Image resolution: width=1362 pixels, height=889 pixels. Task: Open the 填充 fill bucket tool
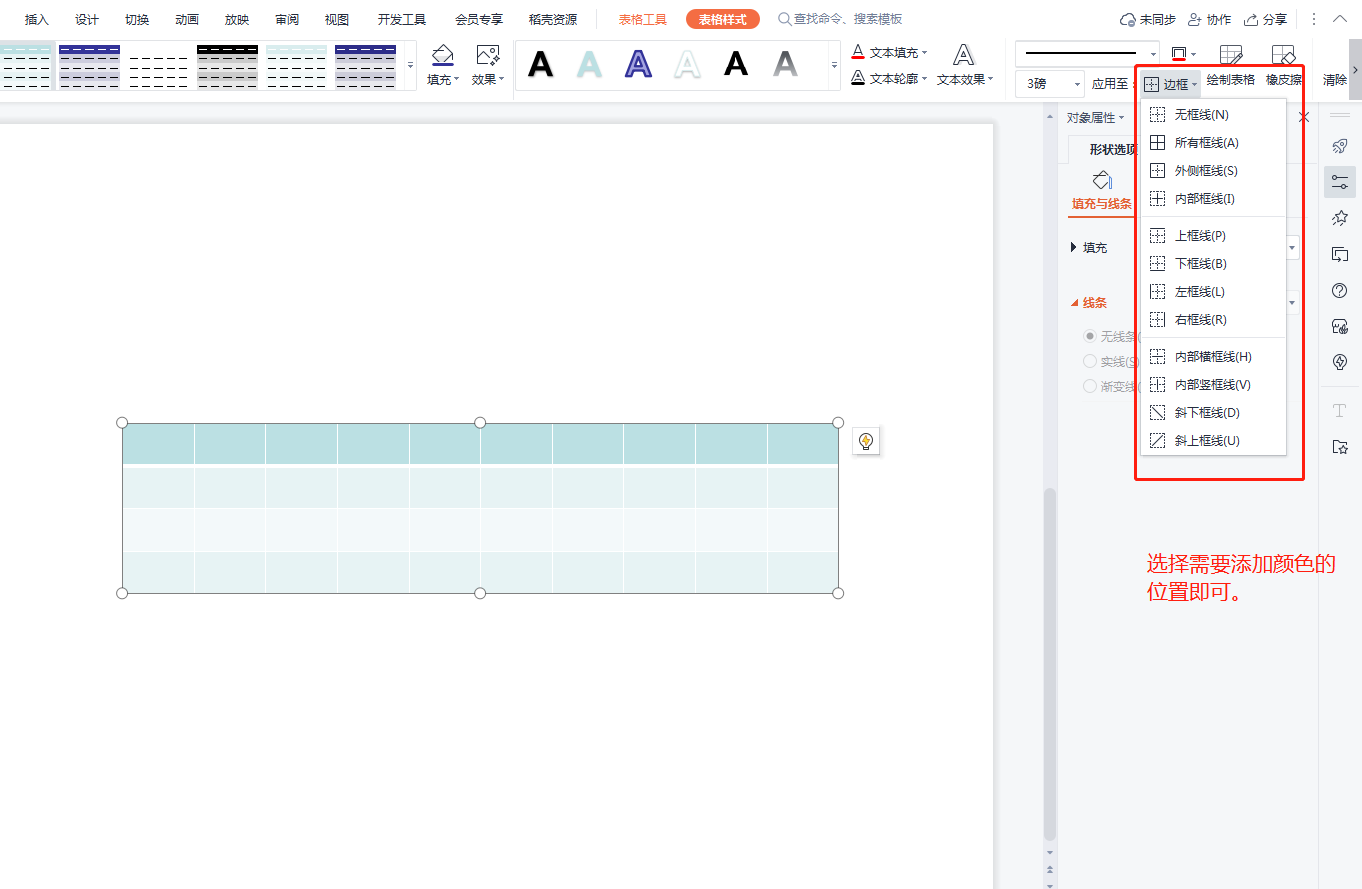coord(443,66)
